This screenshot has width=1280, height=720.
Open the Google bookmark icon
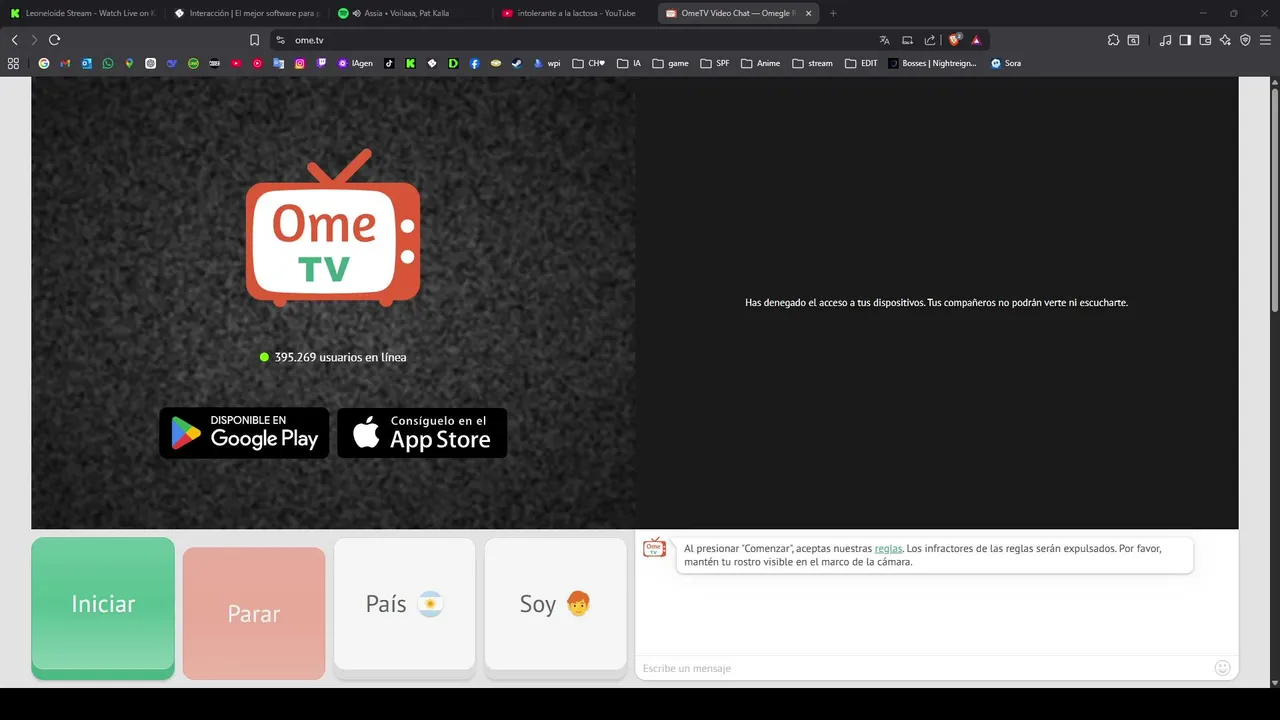(x=44, y=63)
